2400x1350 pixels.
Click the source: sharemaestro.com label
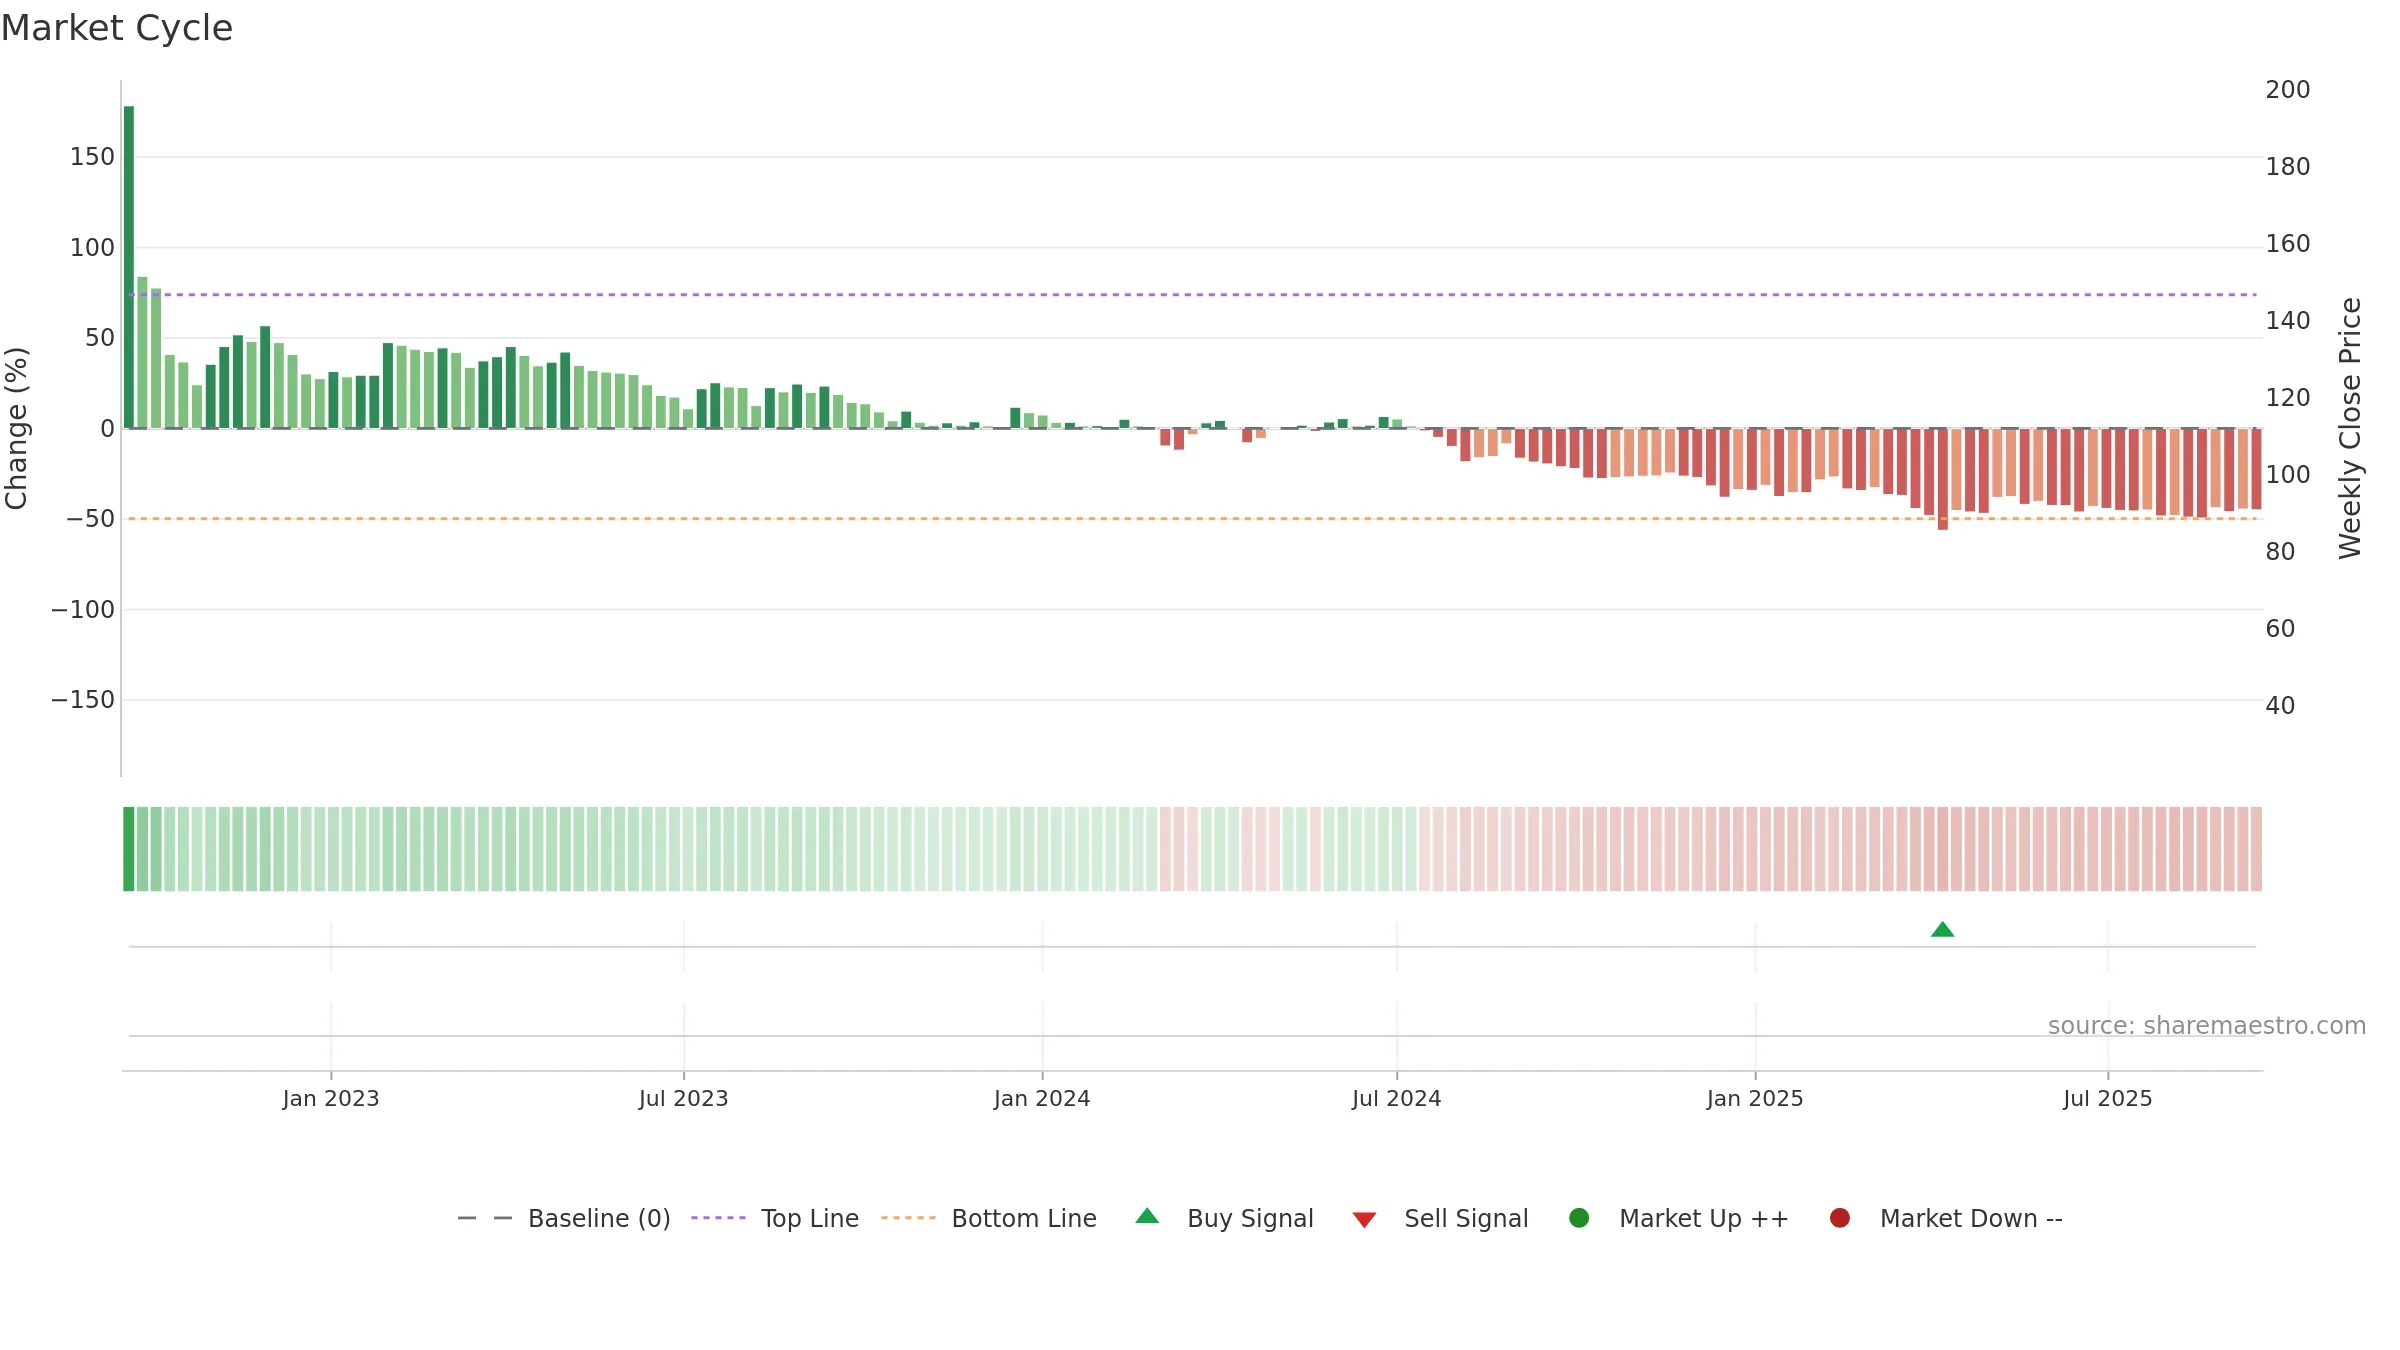coord(2207,1026)
